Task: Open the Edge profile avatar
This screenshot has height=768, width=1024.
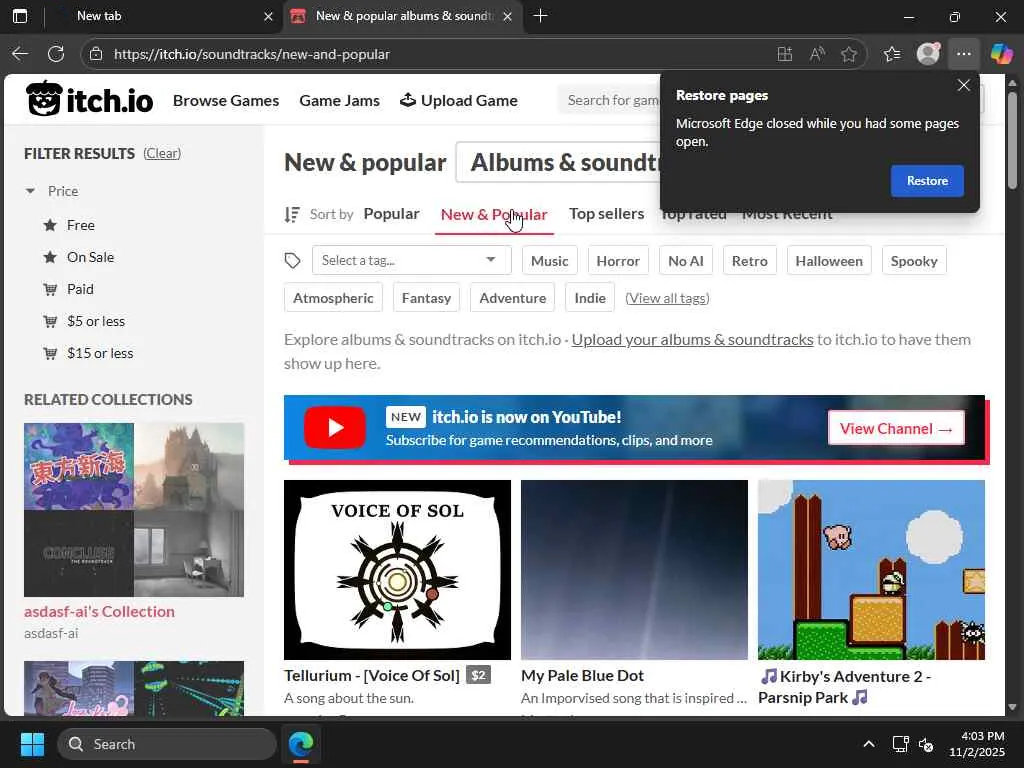Action: tap(928, 54)
